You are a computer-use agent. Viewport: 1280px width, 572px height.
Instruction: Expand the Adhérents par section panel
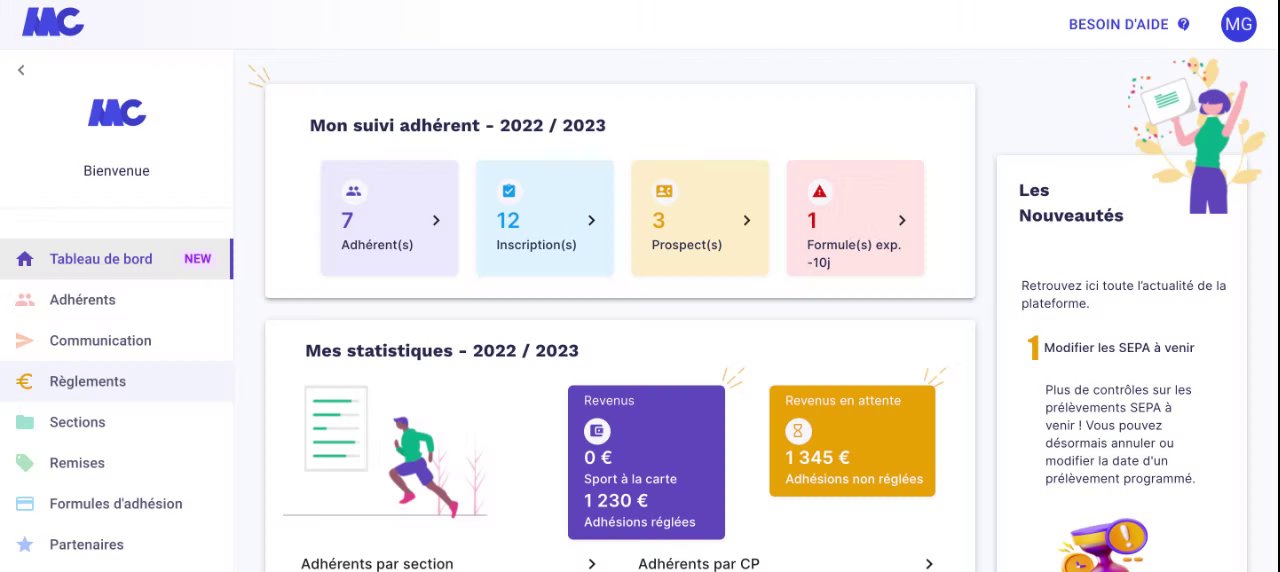click(x=592, y=564)
